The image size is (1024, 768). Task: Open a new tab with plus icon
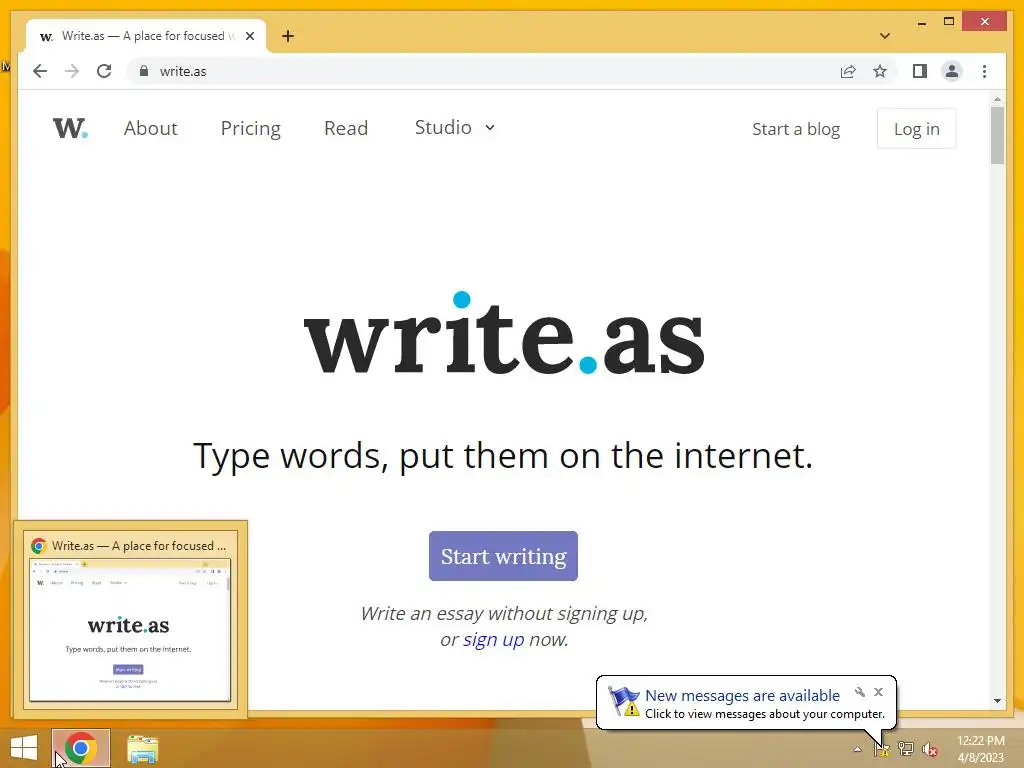pyautogui.click(x=288, y=36)
